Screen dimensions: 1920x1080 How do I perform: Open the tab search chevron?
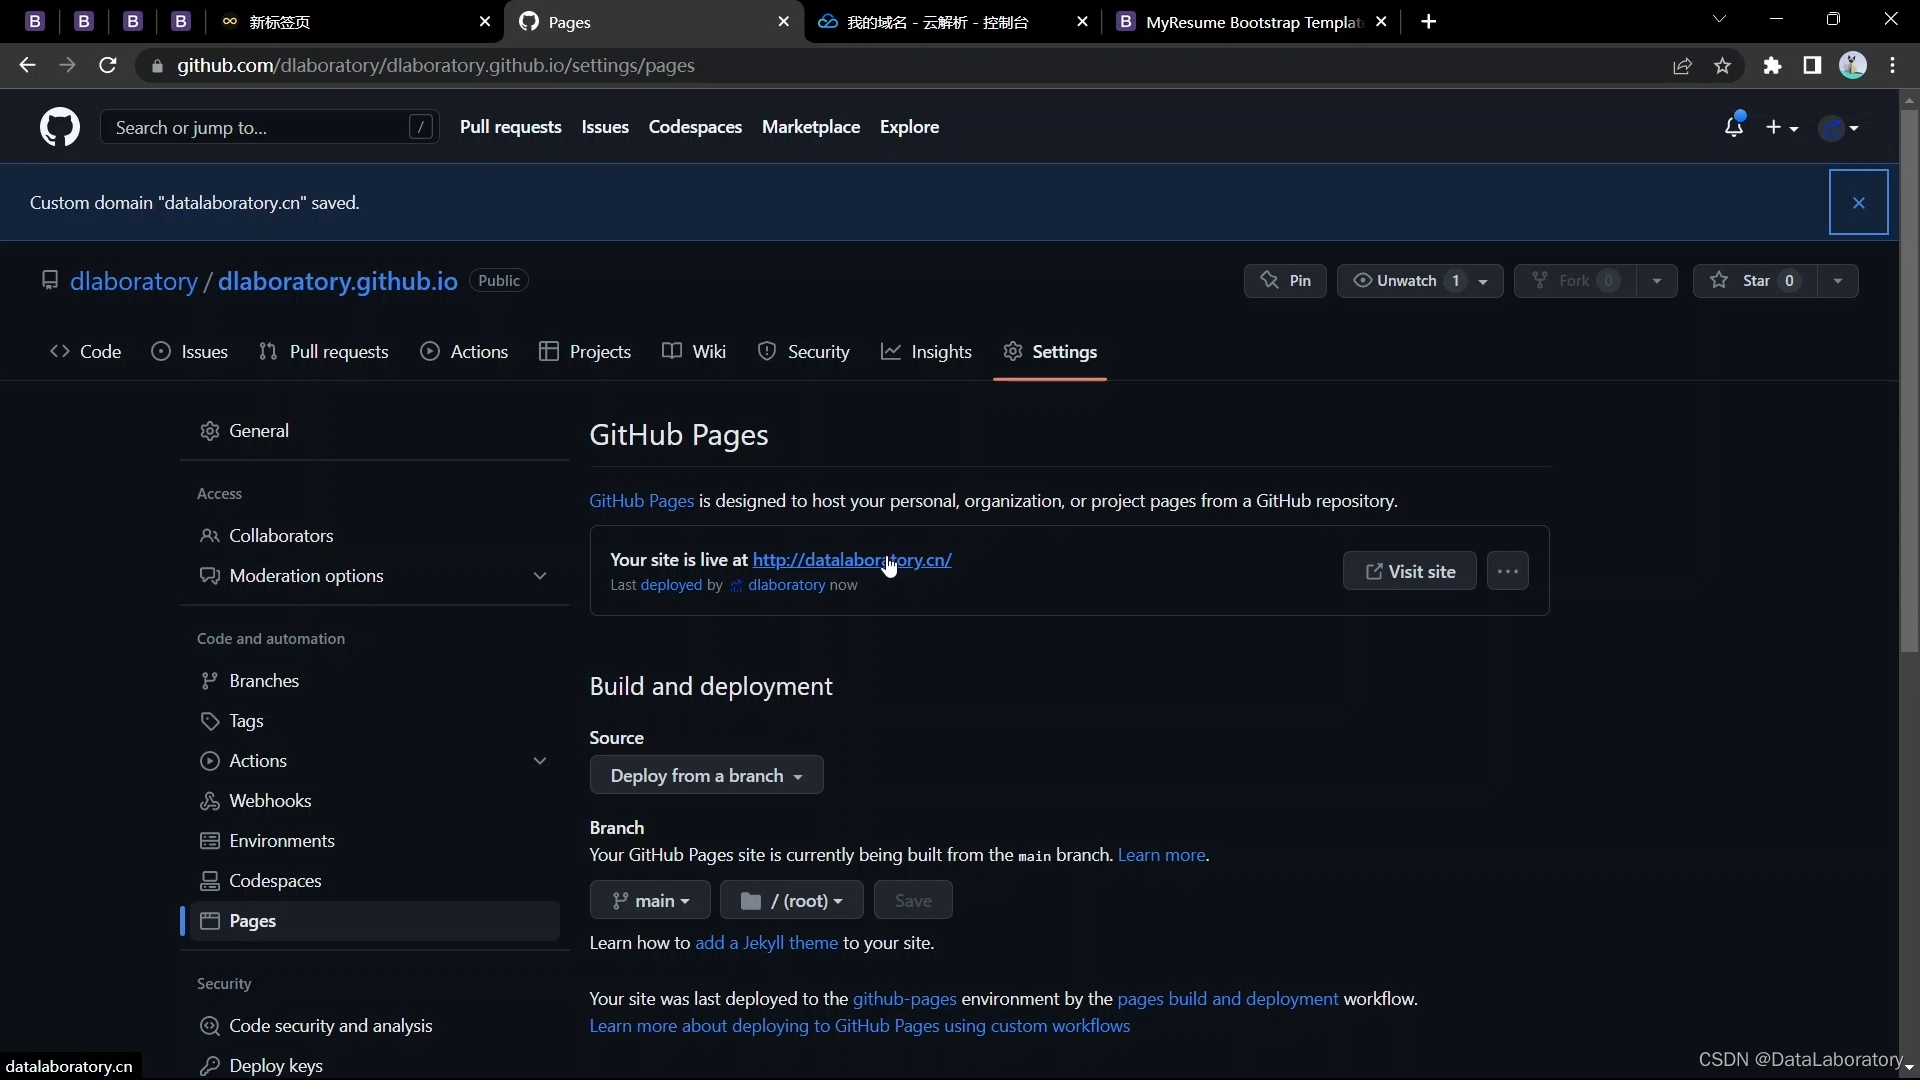[x=1719, y=19]
